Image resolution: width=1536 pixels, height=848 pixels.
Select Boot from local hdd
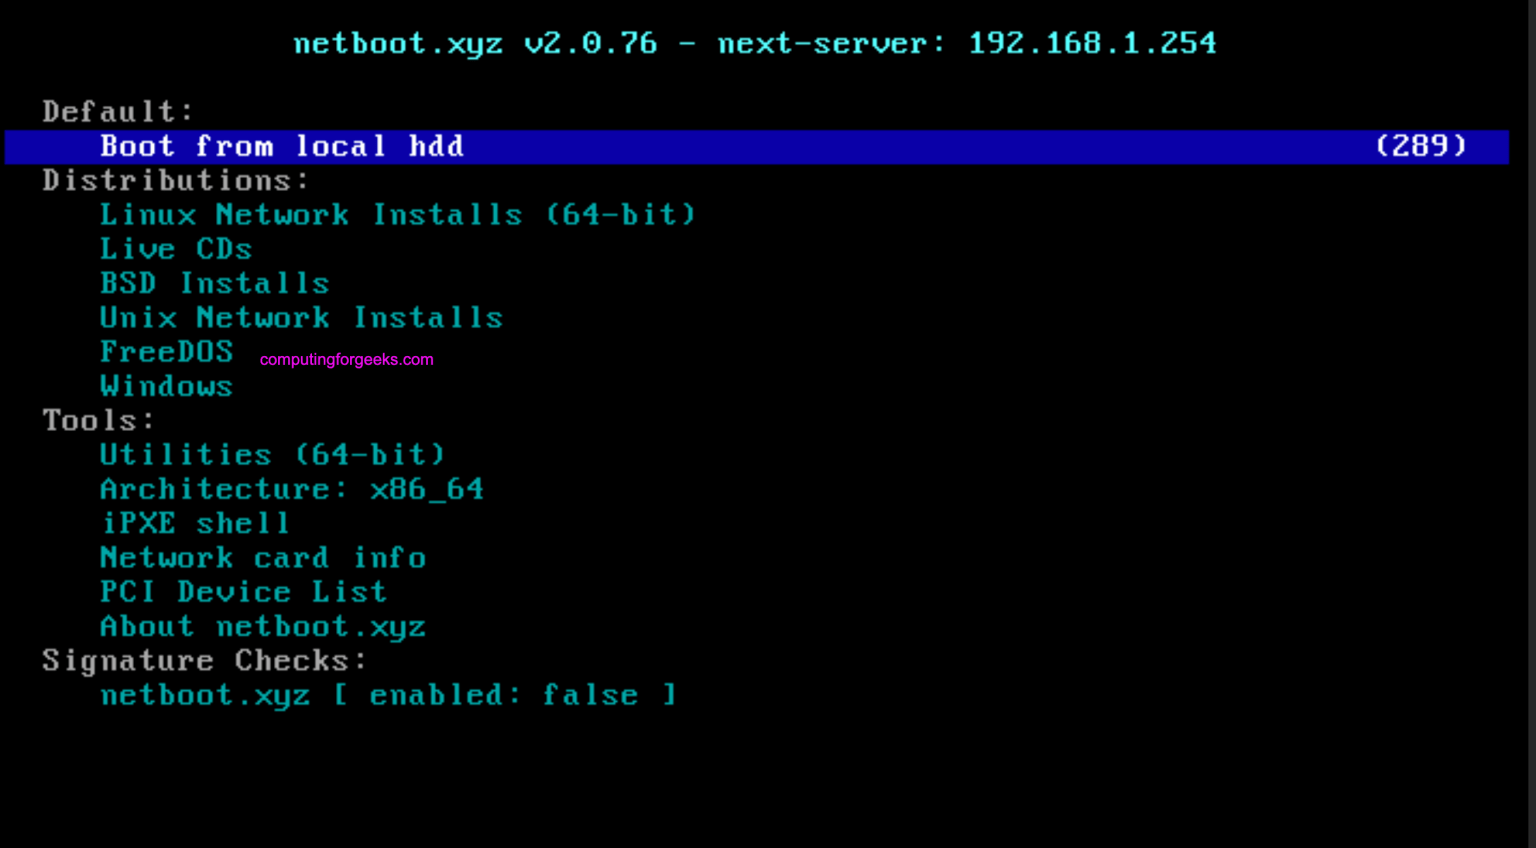point(281,146)
